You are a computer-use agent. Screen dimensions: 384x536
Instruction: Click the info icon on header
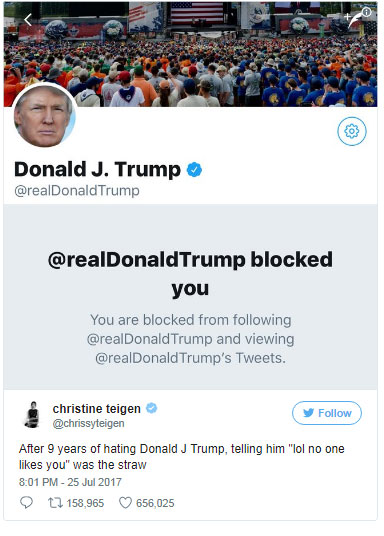367,12
